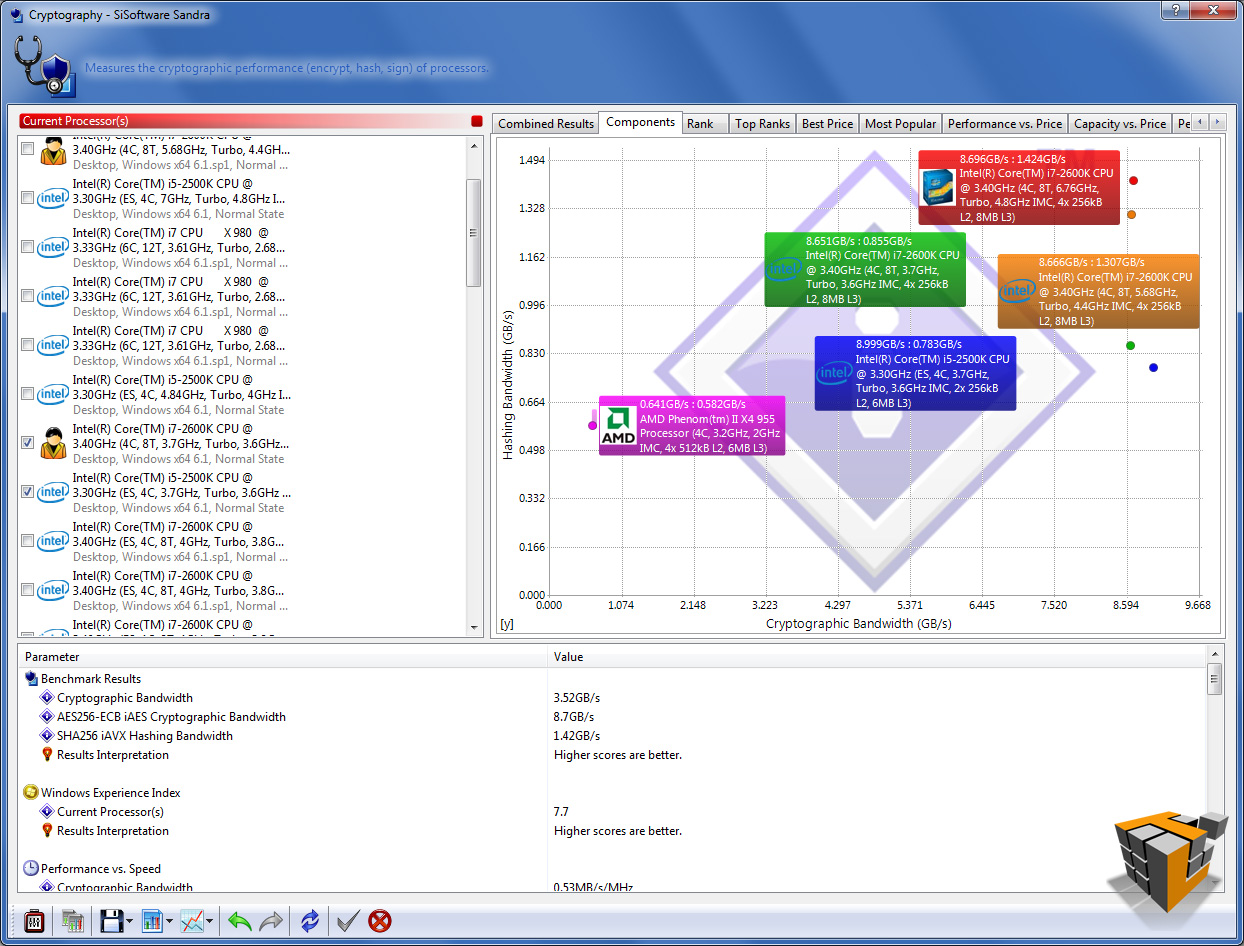Click the grey forward arrow icon
Image resolution: width=1244 pixels, height=946 pixels.
point(271,921)
